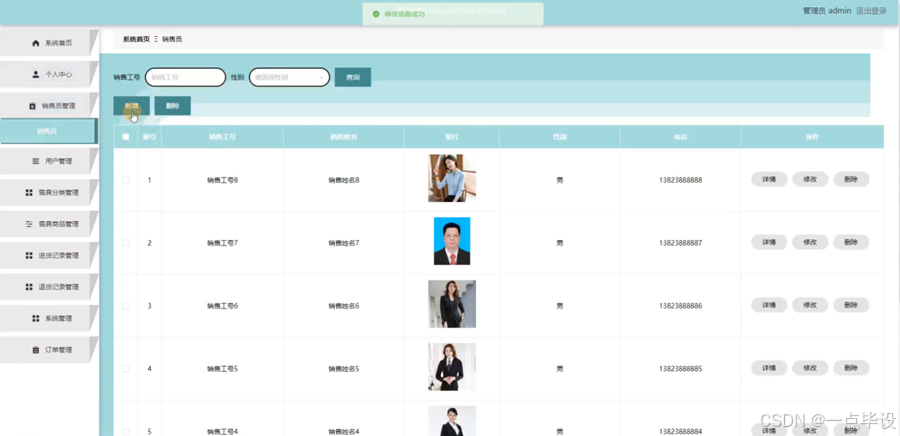This screenshot has width=900, height=436.
Task: Click the 销售工号8 cell
Action: click(x=222, y=180)
